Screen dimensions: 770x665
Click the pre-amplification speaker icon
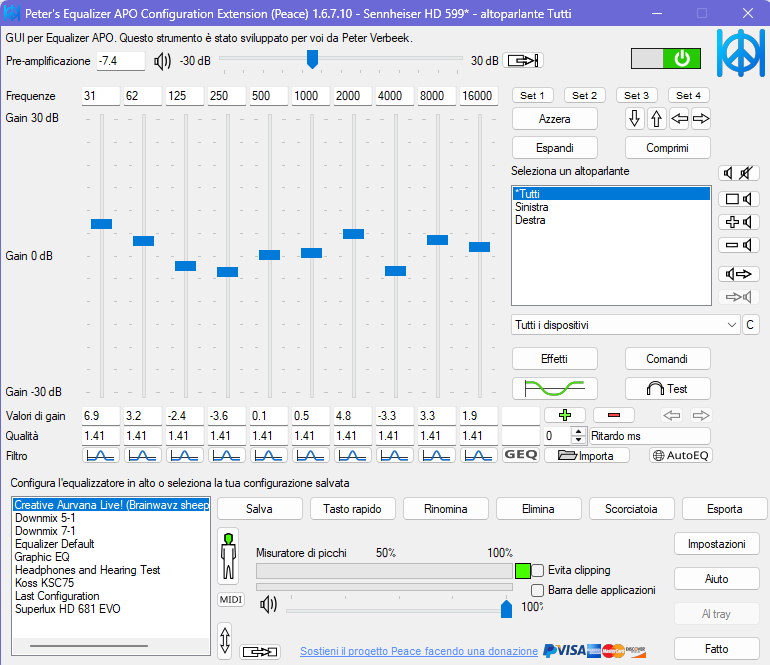coord(162,61)
